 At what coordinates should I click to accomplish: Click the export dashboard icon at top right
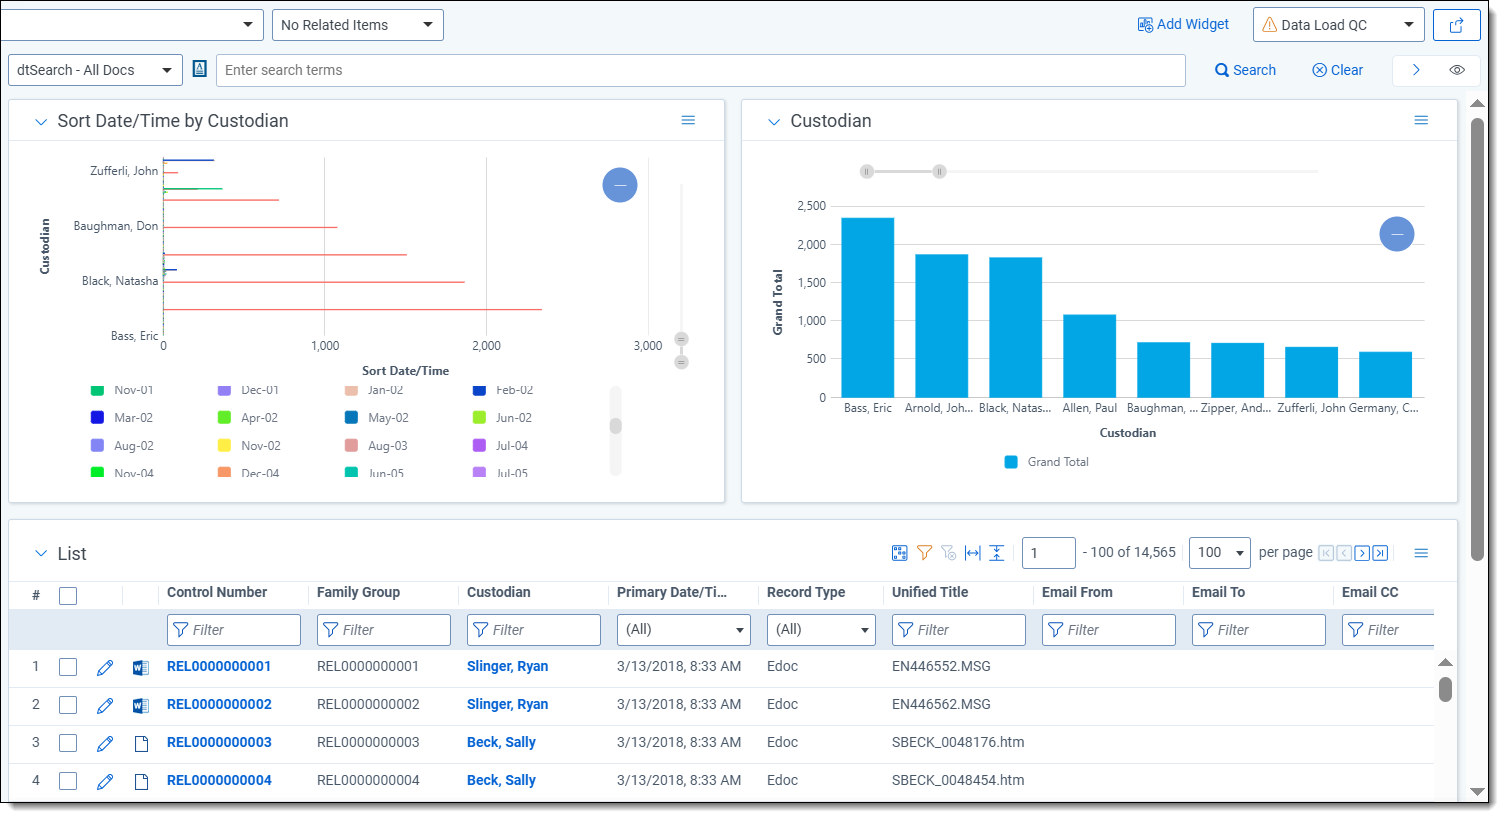[1456, 26]
